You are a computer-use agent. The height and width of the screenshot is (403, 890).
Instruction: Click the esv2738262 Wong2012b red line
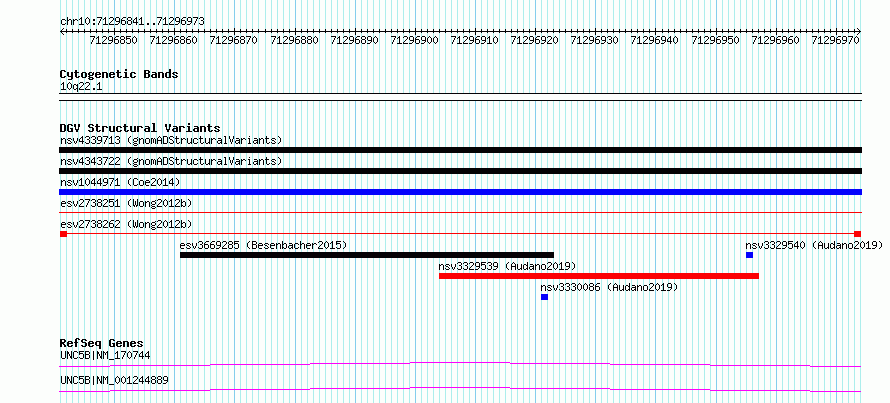(460, 234)
